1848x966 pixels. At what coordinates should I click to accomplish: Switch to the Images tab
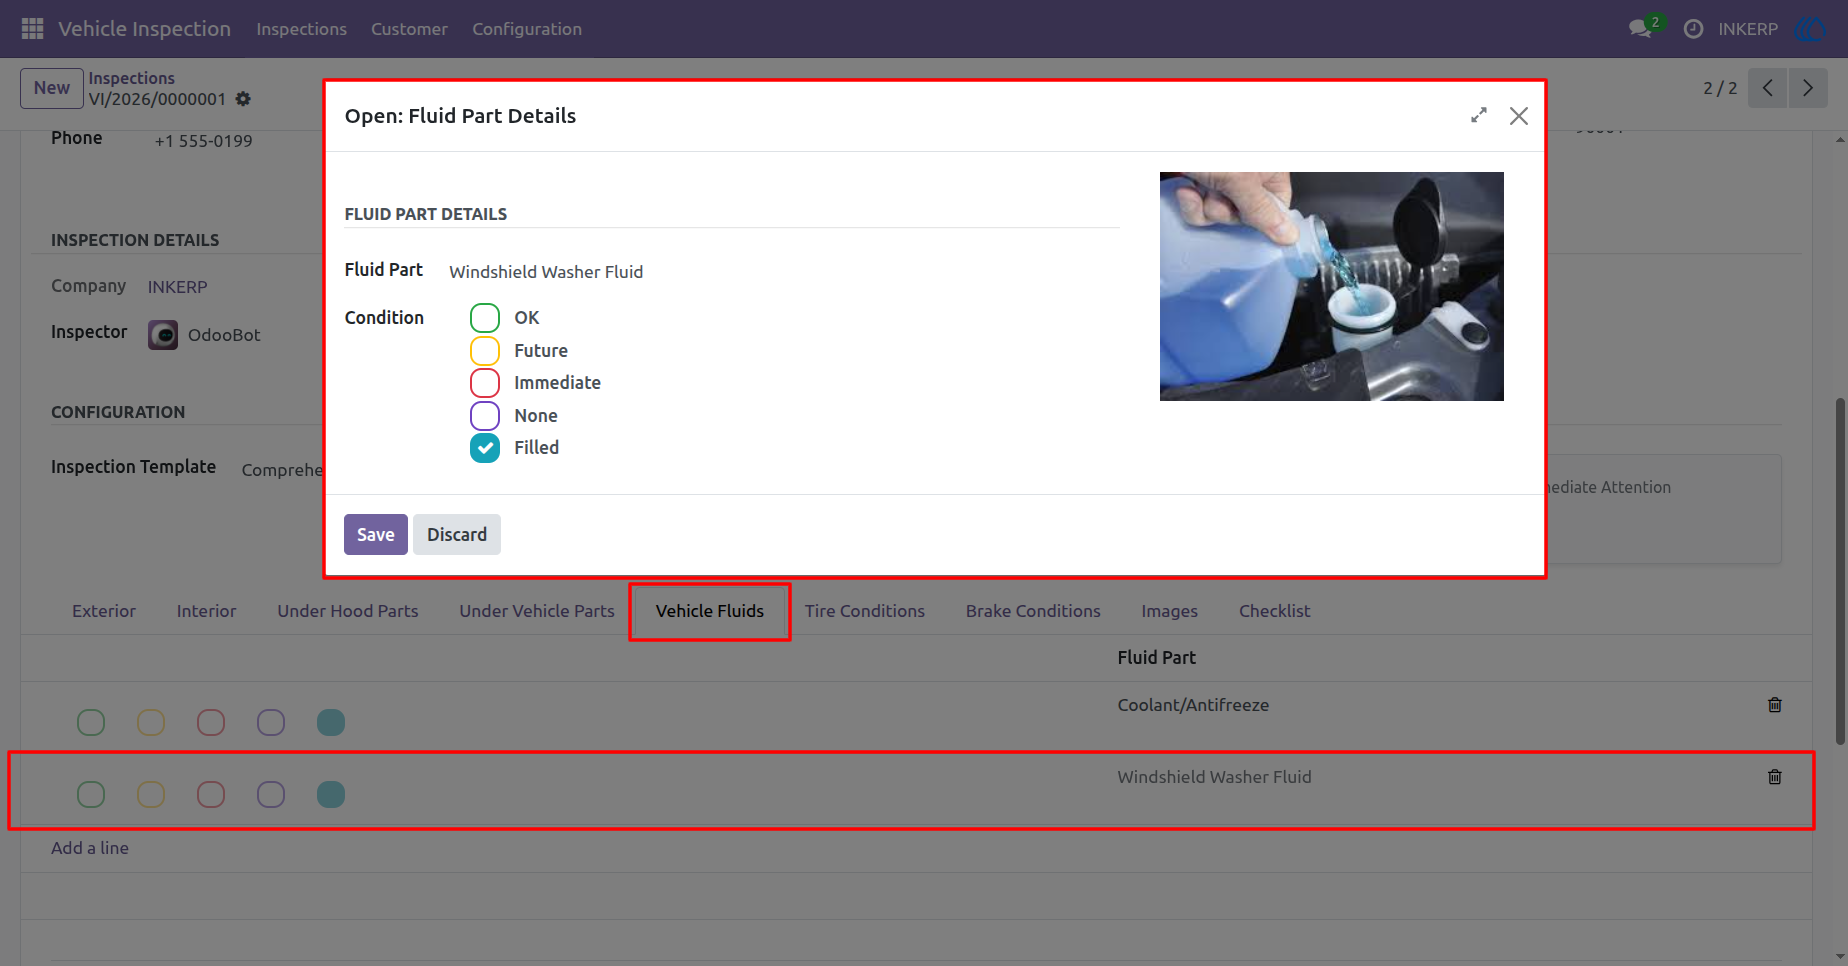pos(1170,611)
